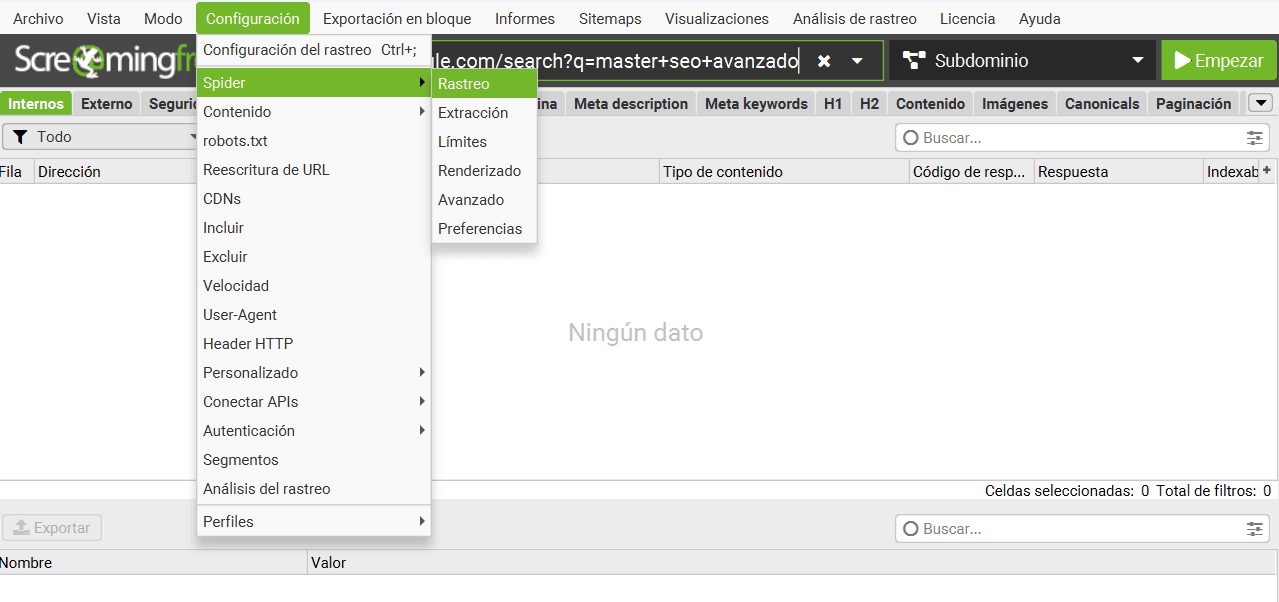The image size is (1279, 602).
Task: Open advanced filter sliders beside top Buscar field
Action: pyautogui.click(x=1254, y=137)
